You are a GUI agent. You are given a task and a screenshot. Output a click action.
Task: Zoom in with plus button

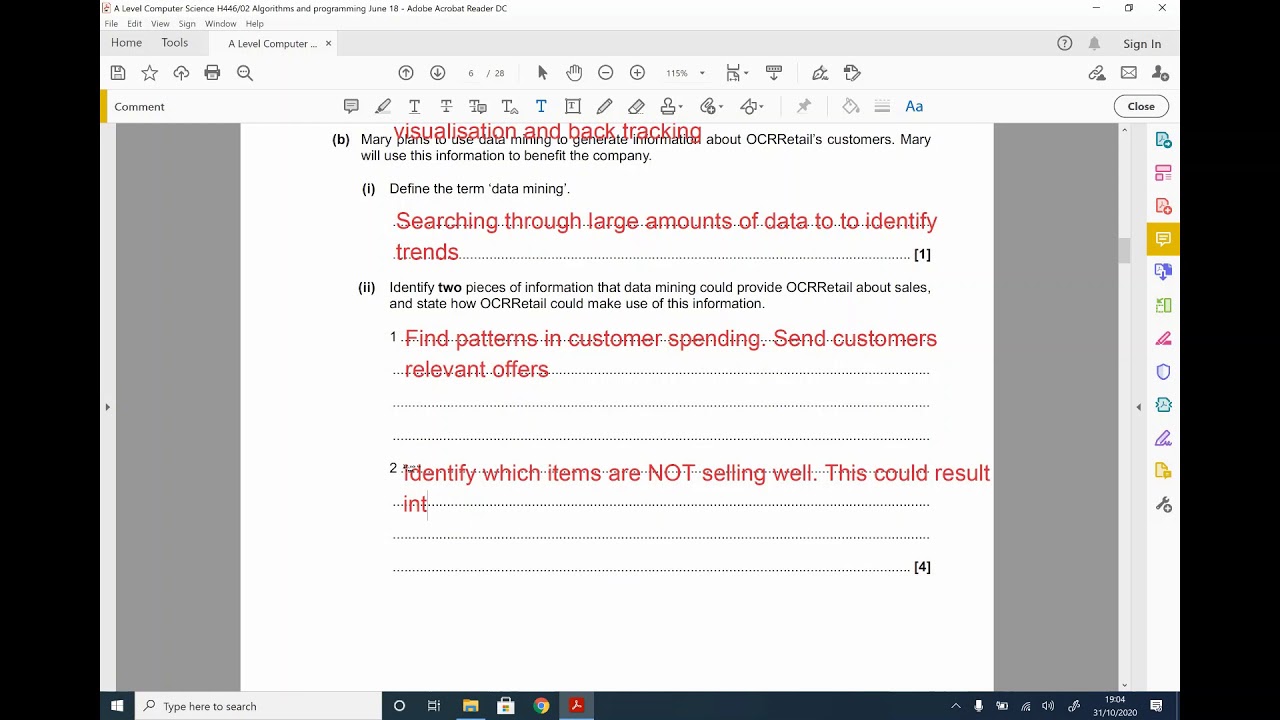click(637, 73)
